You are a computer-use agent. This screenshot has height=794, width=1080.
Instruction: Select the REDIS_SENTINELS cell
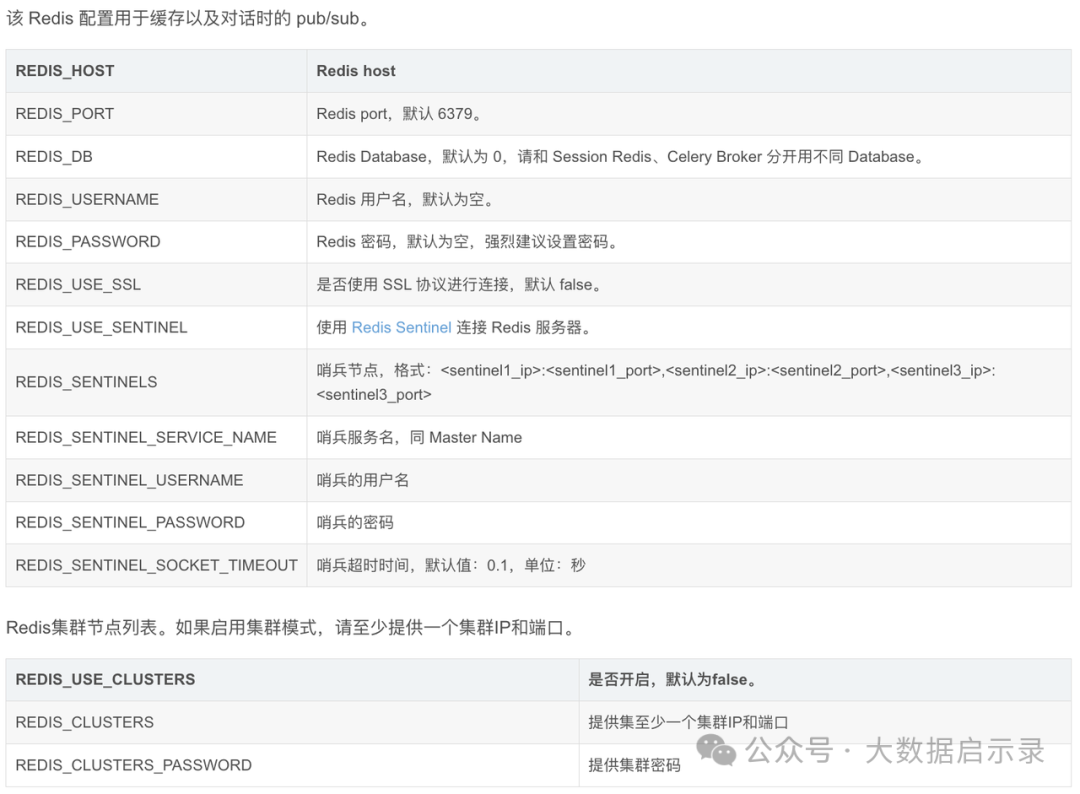coord(156,382)
